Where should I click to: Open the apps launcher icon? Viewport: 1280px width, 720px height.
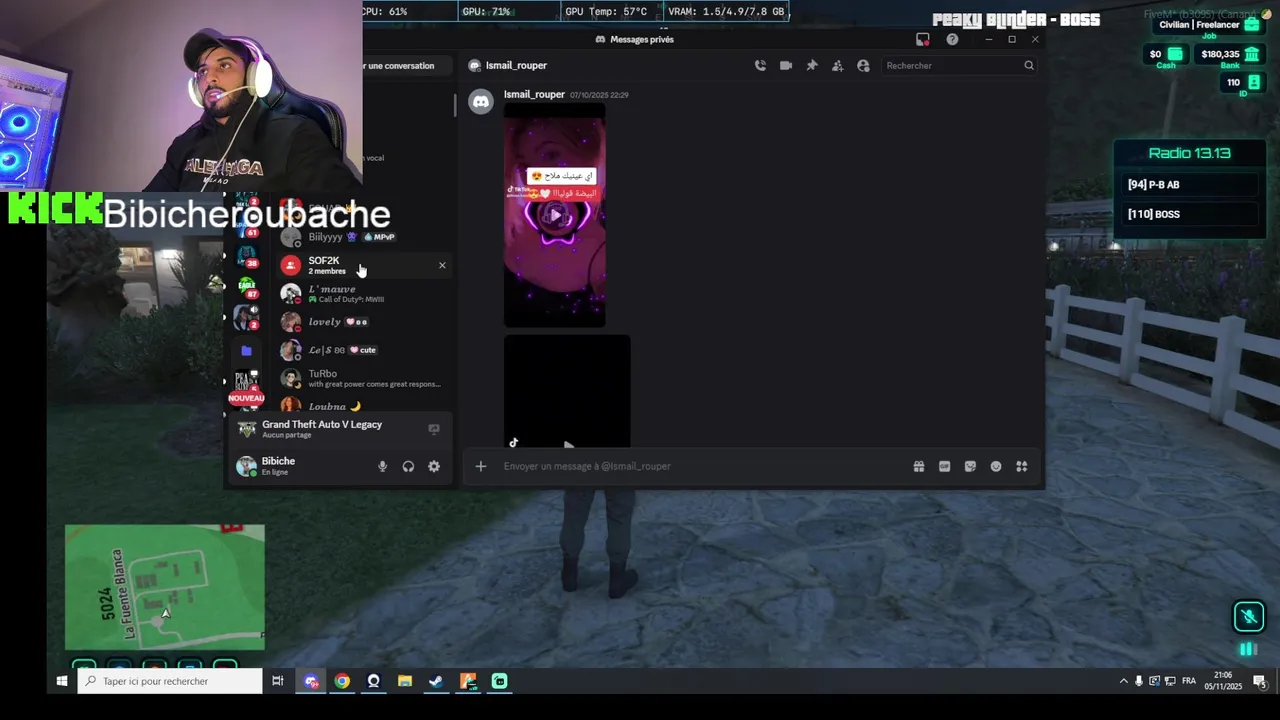click(1022, 466)
